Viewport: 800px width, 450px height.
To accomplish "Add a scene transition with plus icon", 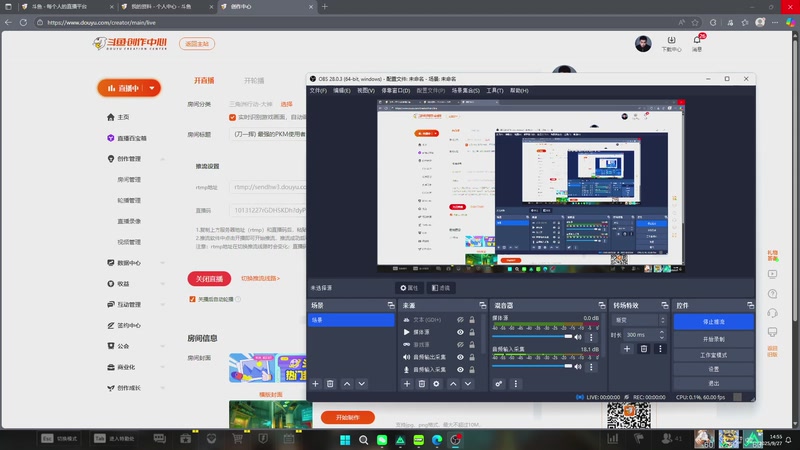I will point(627,349).
